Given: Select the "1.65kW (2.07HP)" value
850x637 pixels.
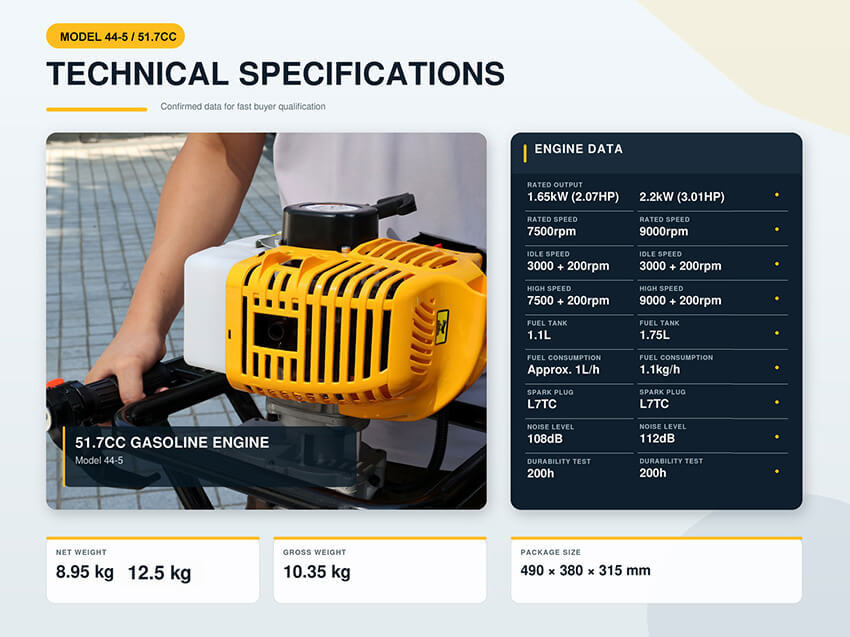Looking at the screenshot, I should click(x=573, y=197).
